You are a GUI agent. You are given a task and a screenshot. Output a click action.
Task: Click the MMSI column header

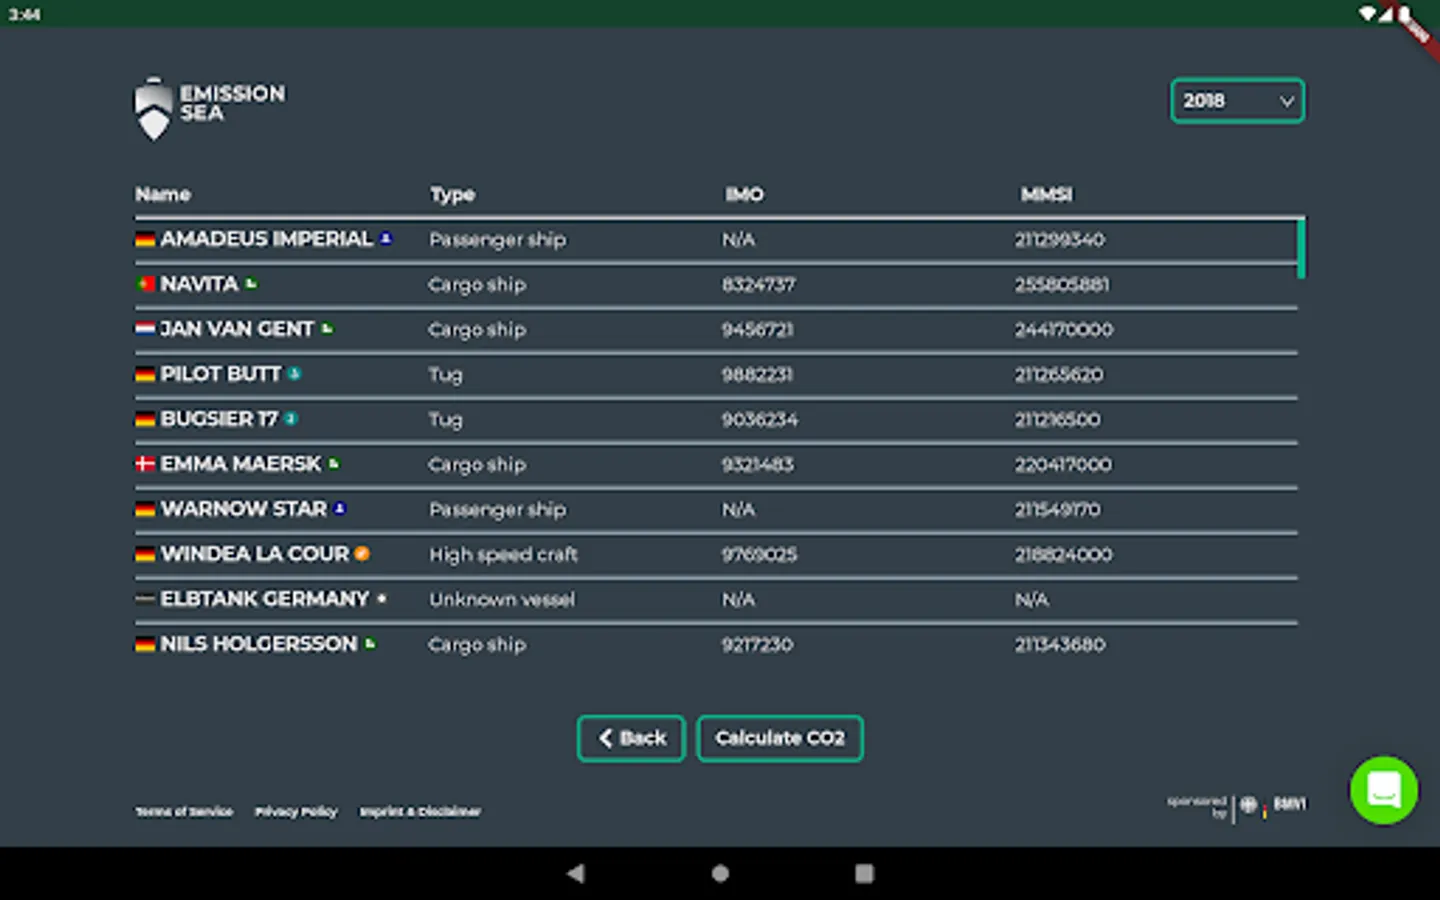[x=1047, y=194]
